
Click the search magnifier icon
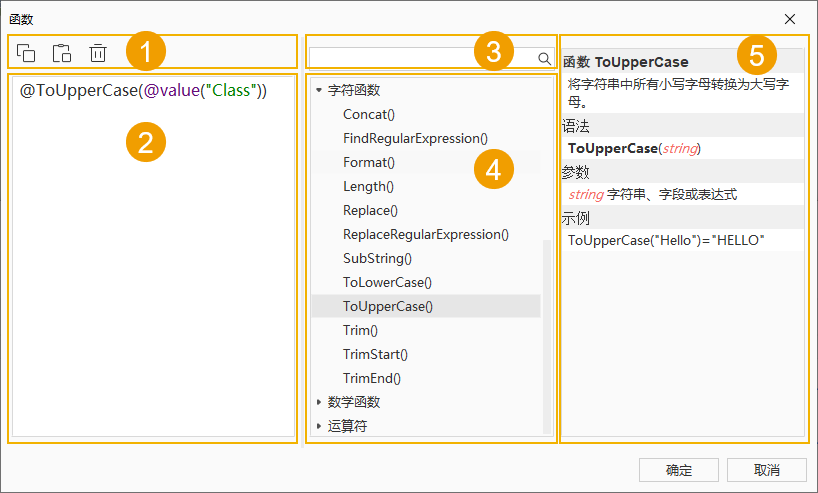pyautogui.click(x=544, y=59)
